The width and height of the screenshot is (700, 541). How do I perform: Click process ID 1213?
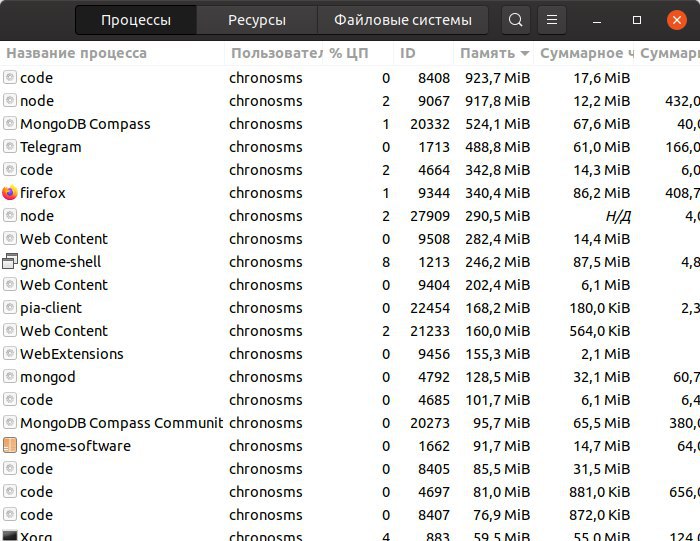pyautogui.click(x=434, y=262)
